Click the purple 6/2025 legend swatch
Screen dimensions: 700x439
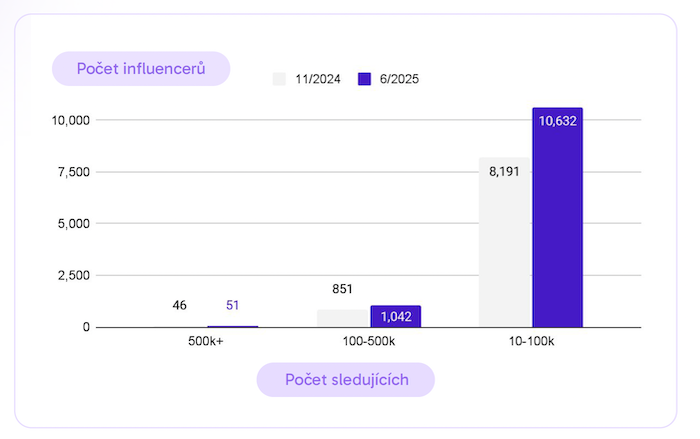[x=364, y=79]
